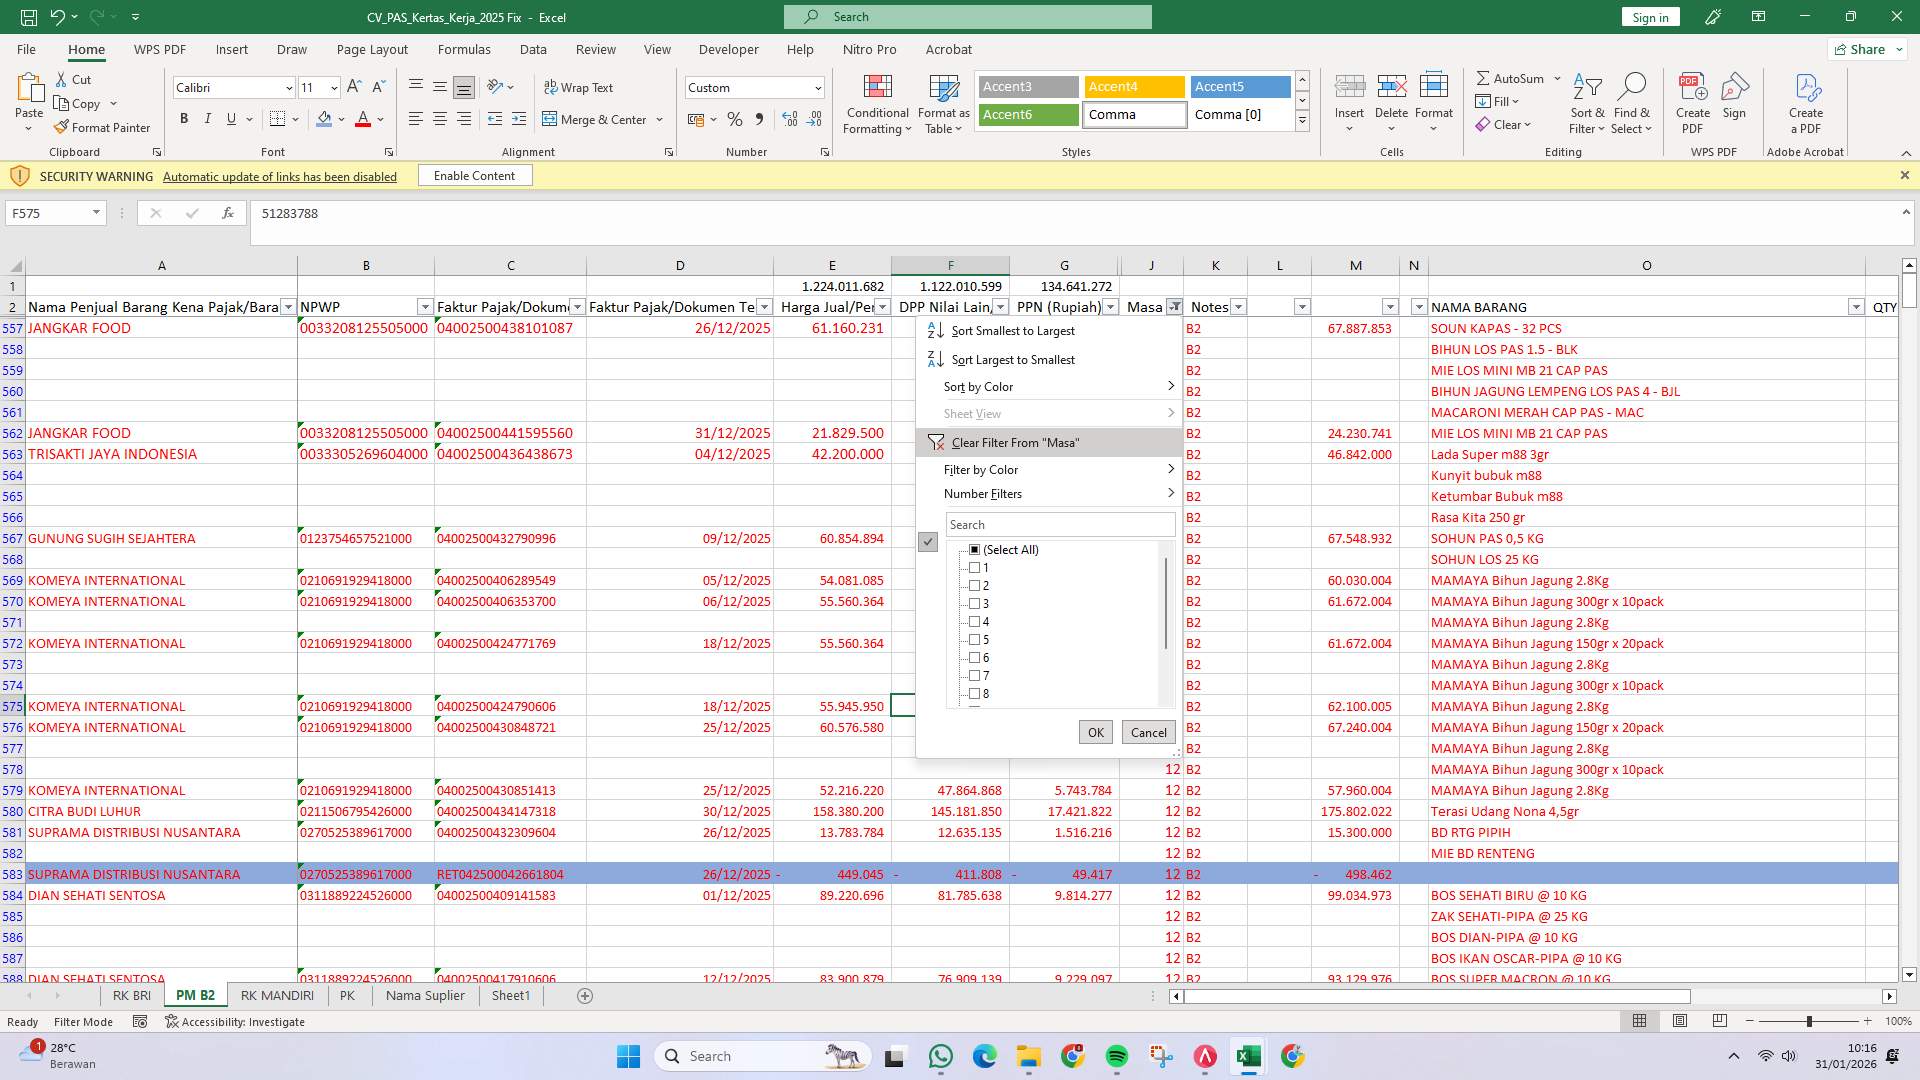The width and height of the screenshot is (1920, 1080).
Task: Open the NPWP column filter dropdown
Action: tap(423, 307)
